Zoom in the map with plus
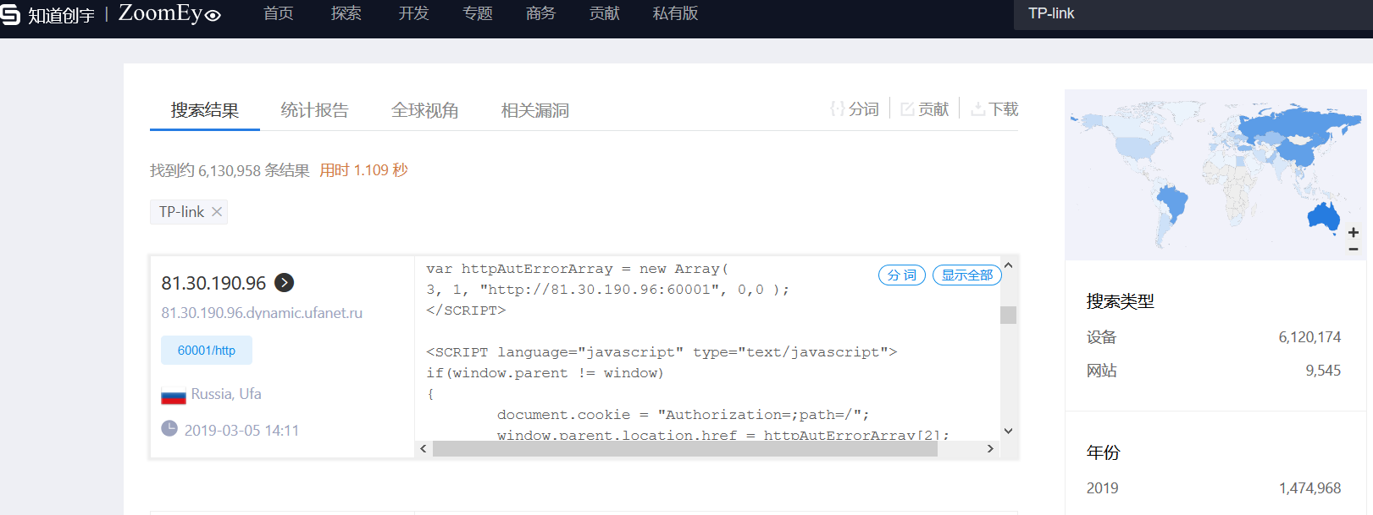The width and height of the screenshot is (1373, 515). pyautogui.click(x=1353, y=231)
